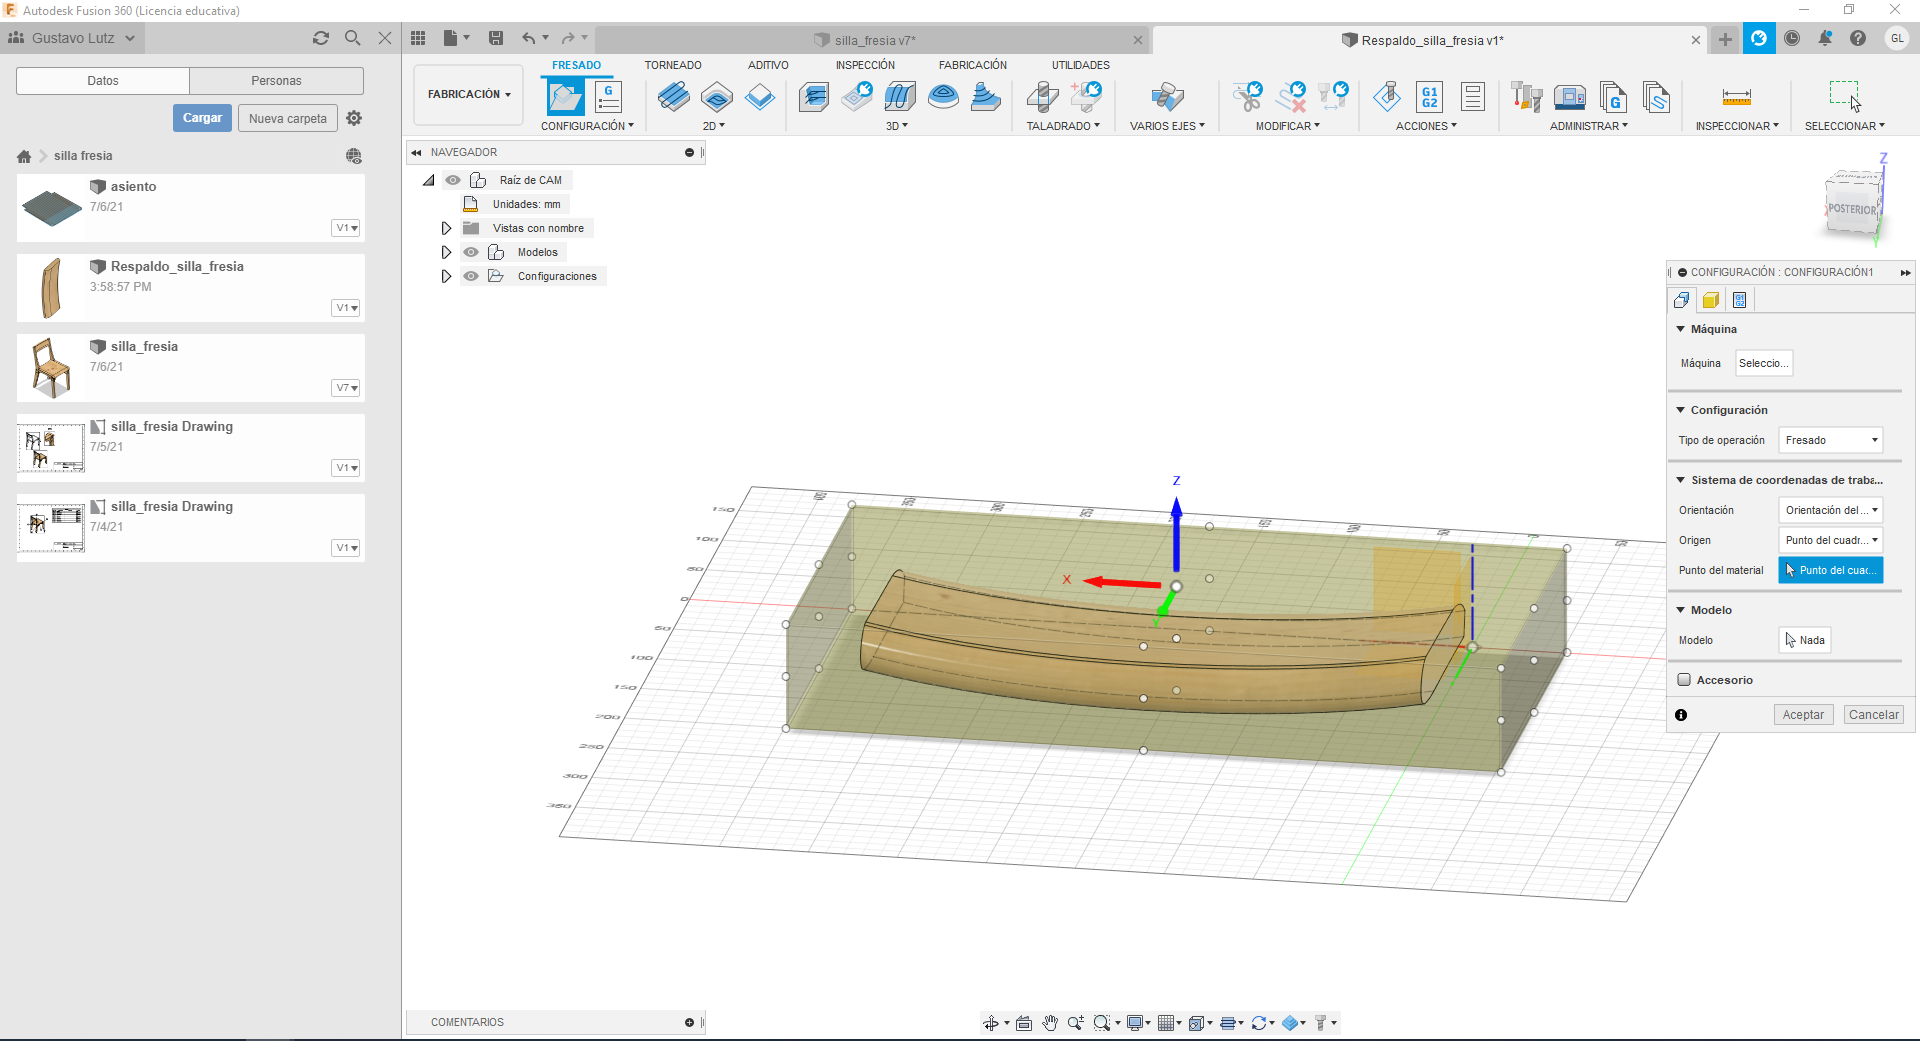Click the Measure icon in INSPECCIONAR
Viewport: 1920px width, 1041px height.
[x=1737, y=97]
